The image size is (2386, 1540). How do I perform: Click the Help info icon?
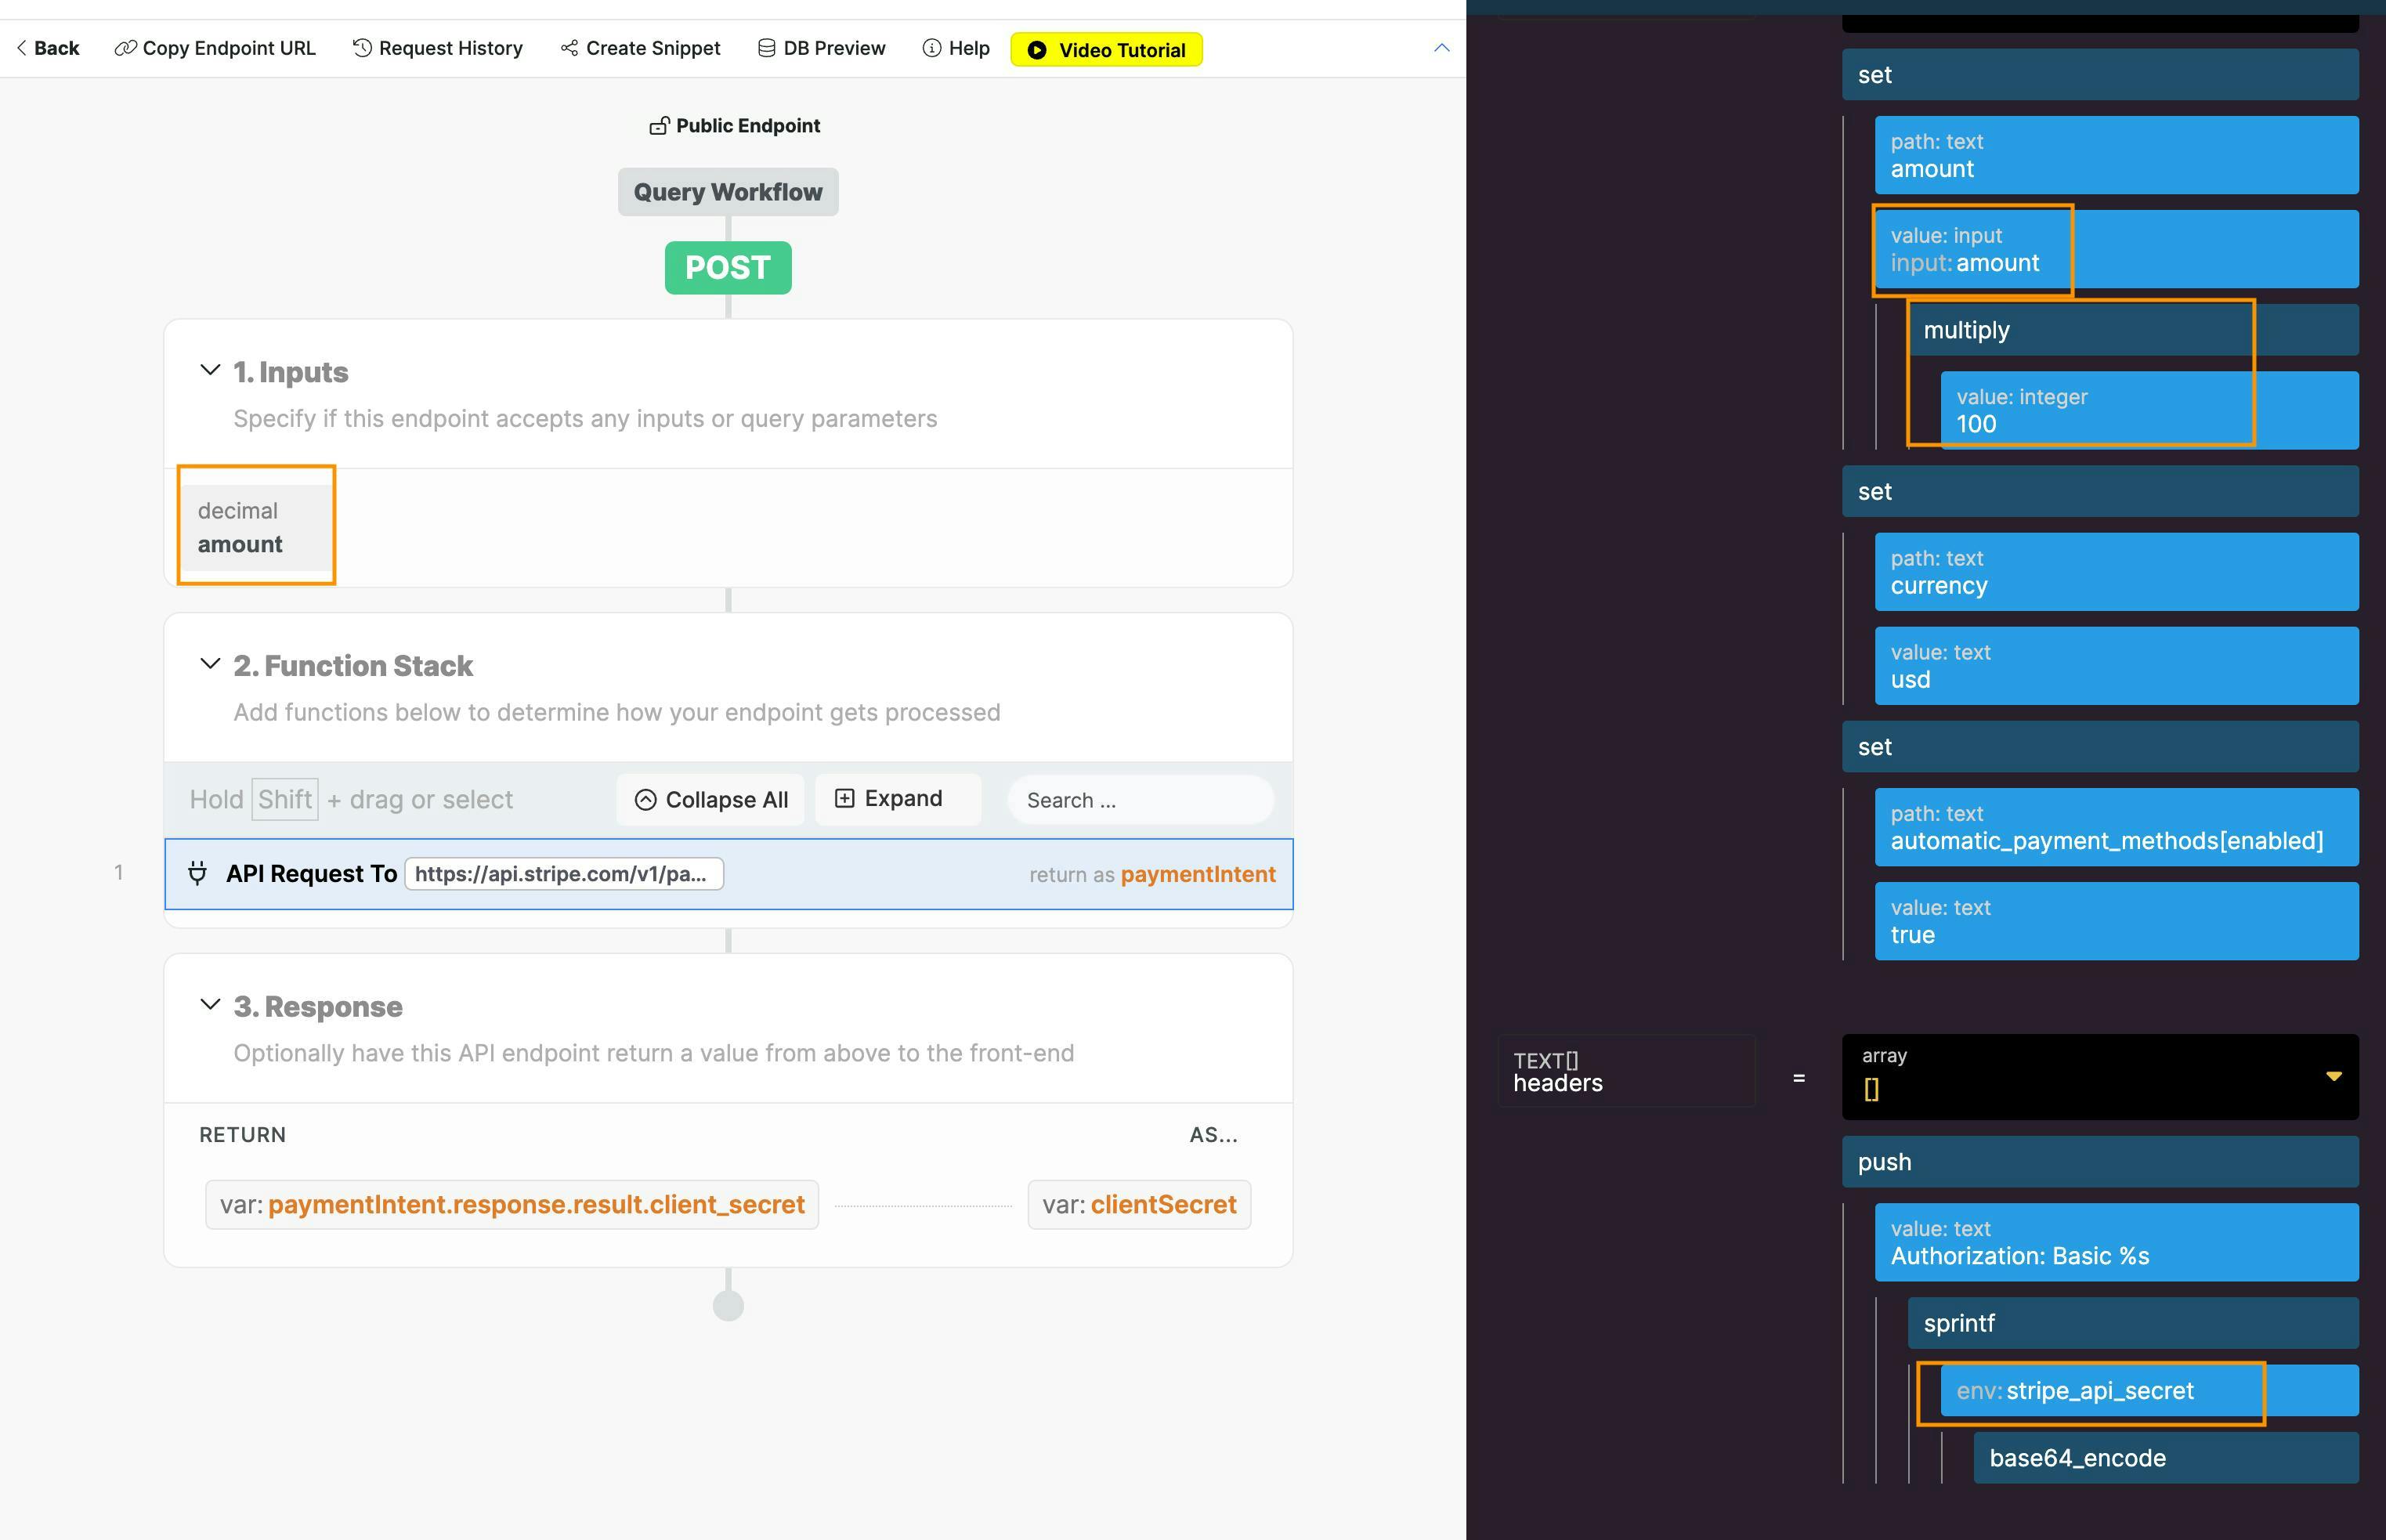coord(931,48)
